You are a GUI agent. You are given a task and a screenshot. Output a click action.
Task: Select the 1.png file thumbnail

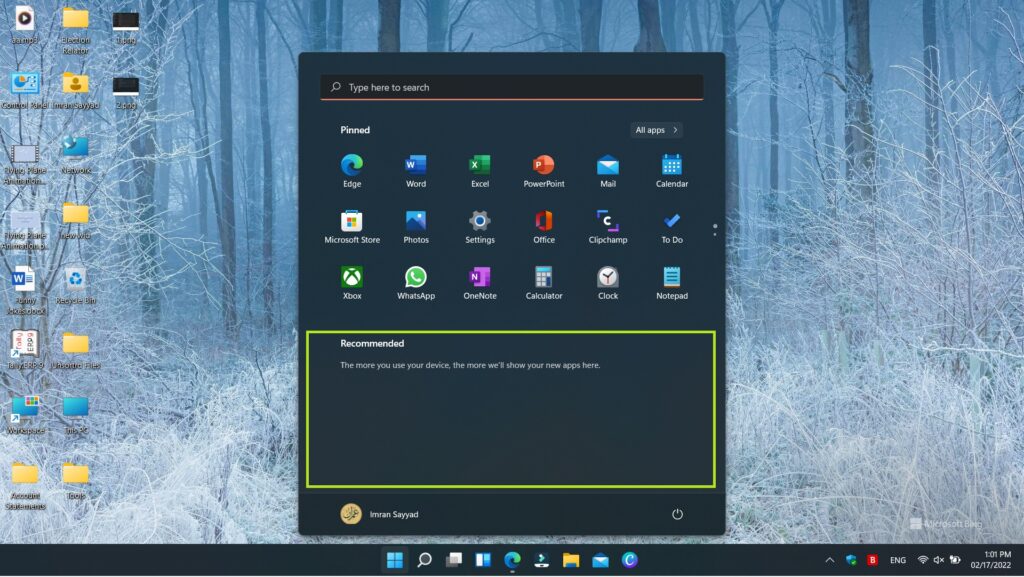(x=125, y=27)
